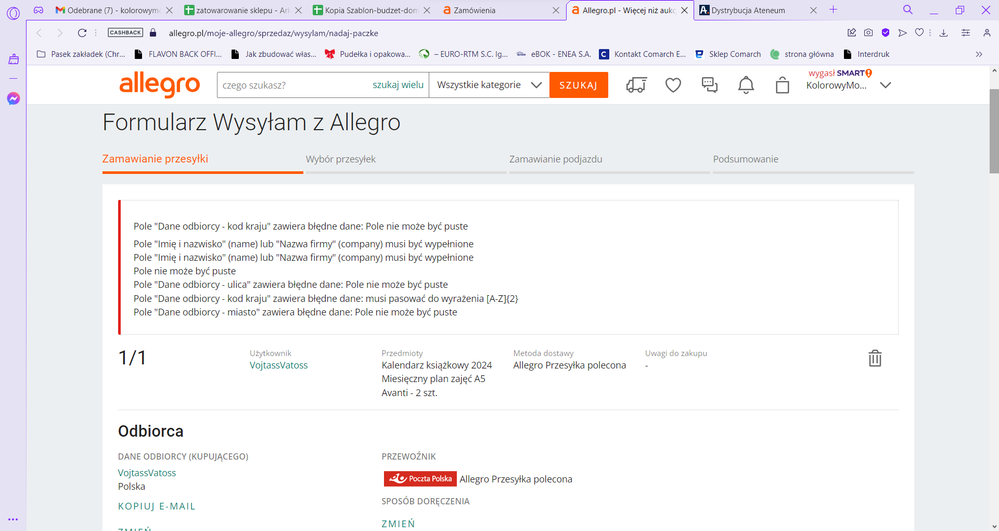999x531 pixels.
Task: Open browser profile person icon
Action: point(986,33)
